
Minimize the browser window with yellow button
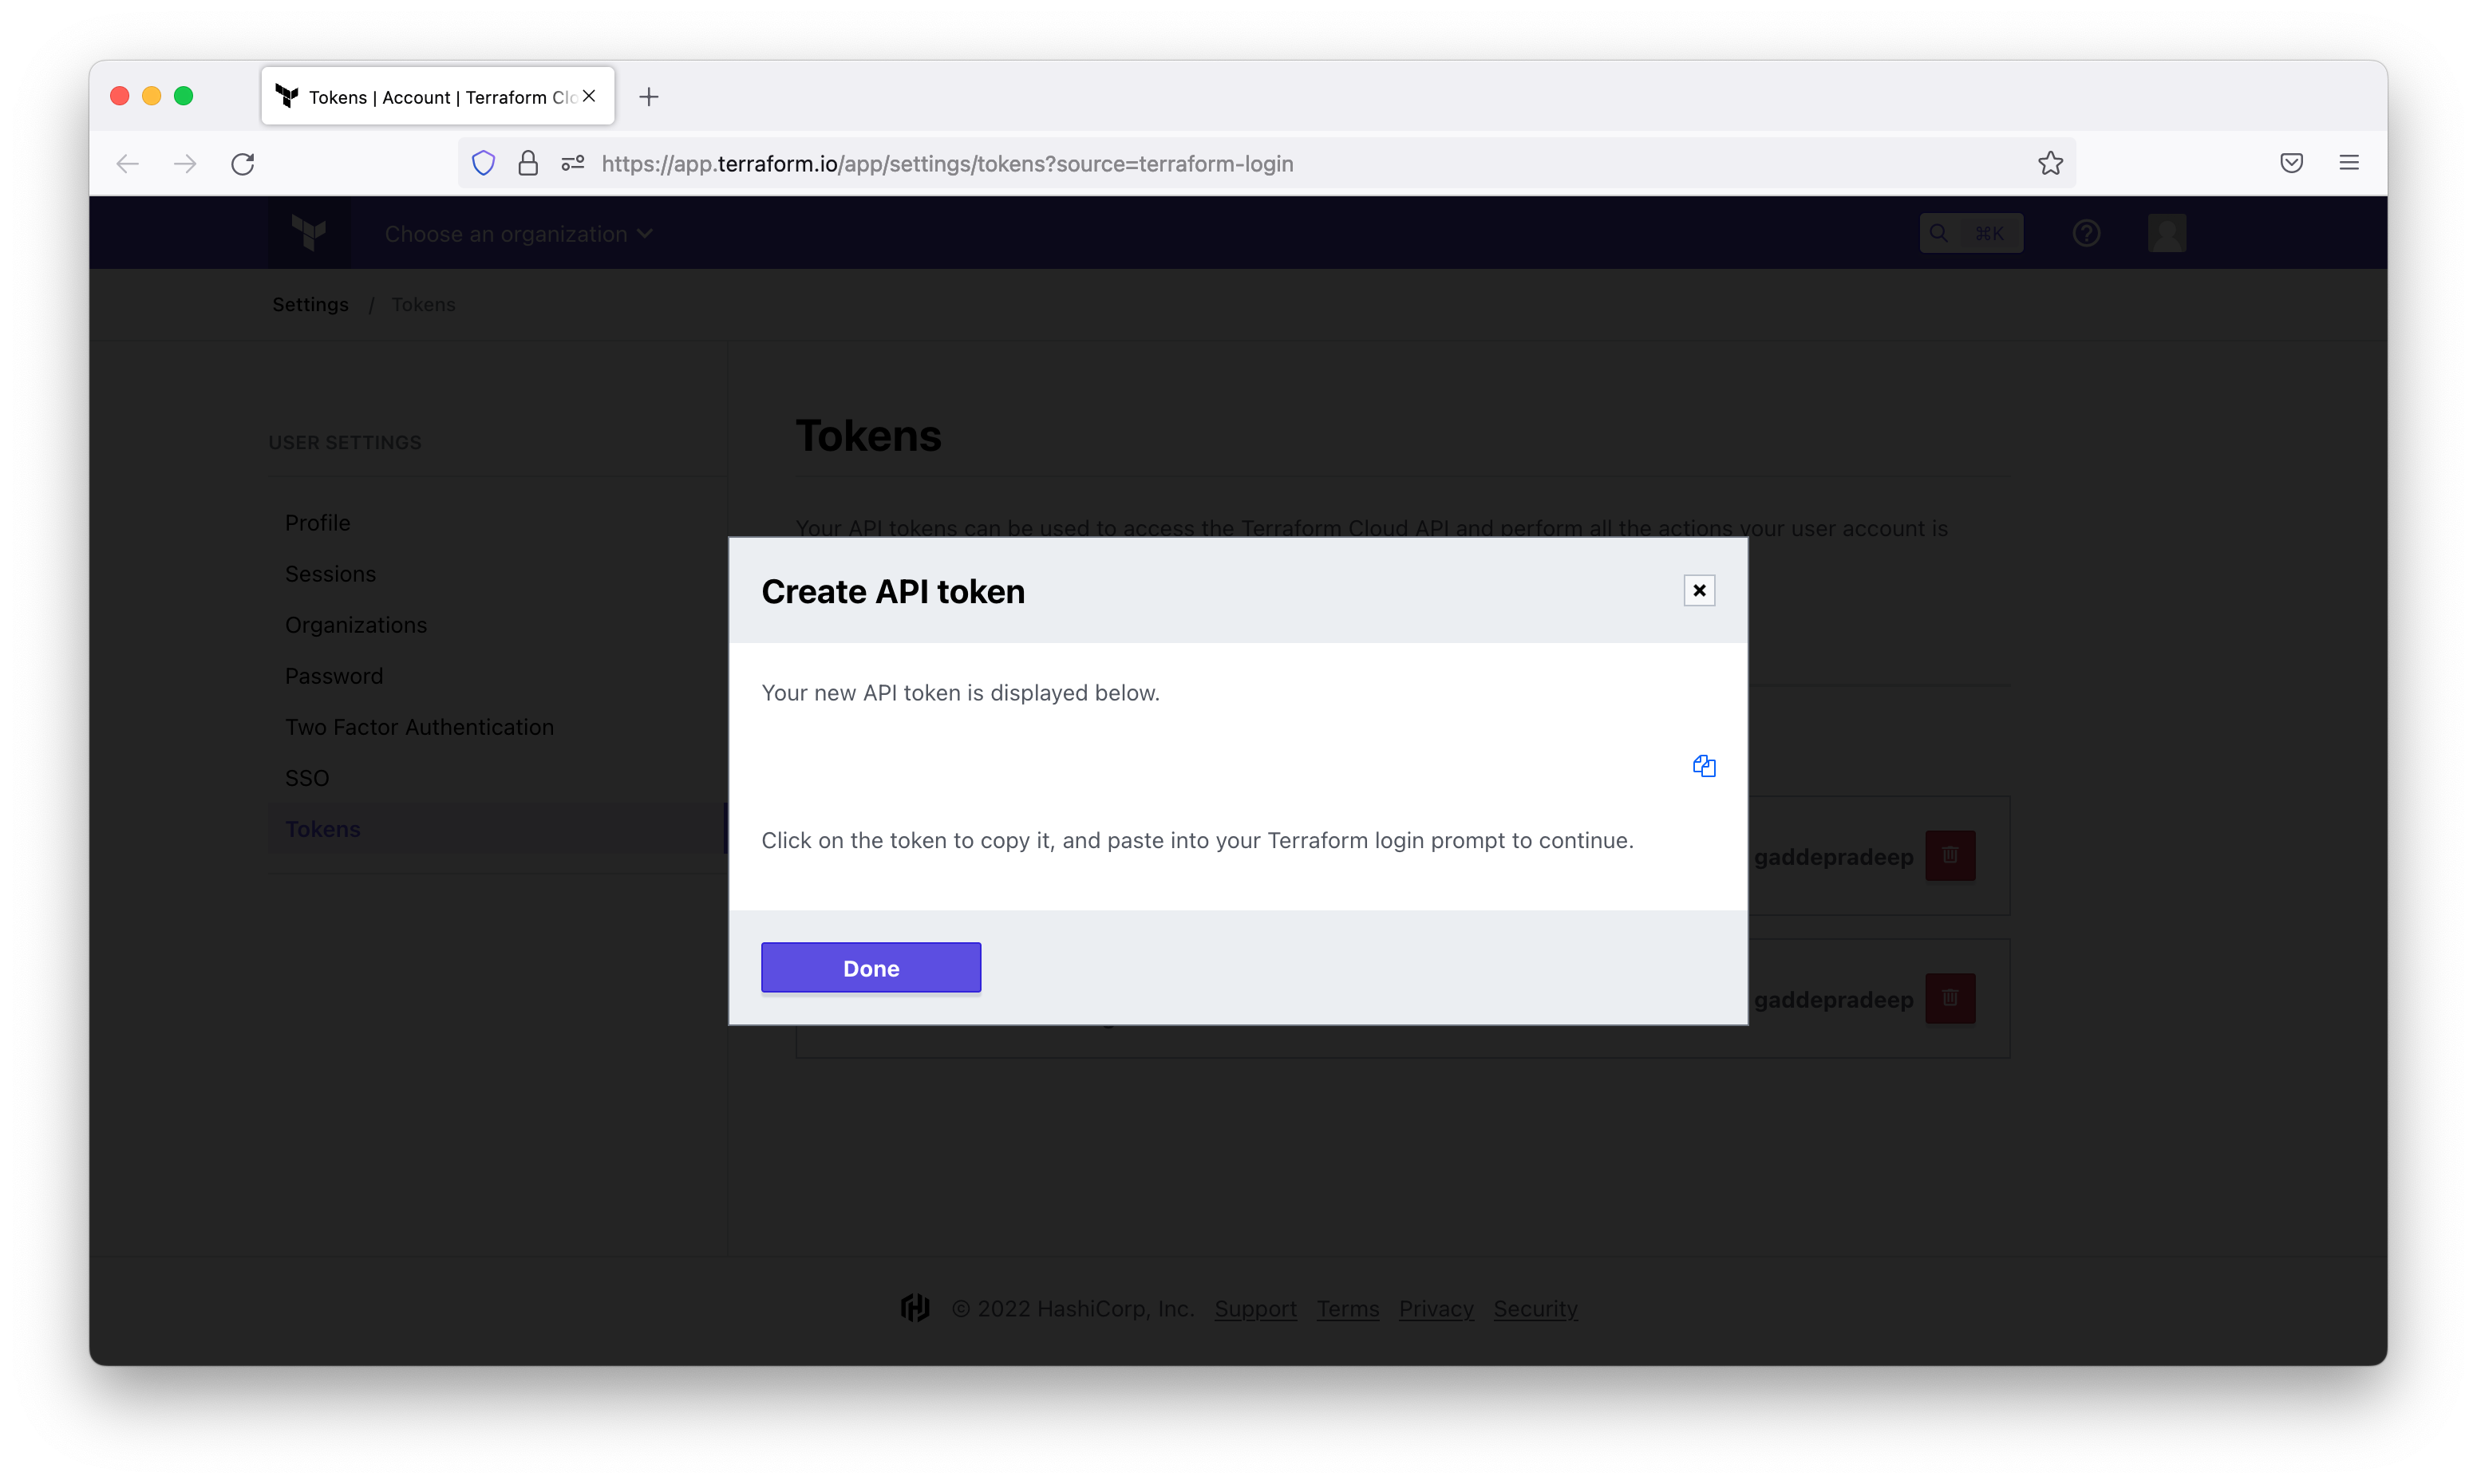tap(151, 96)
